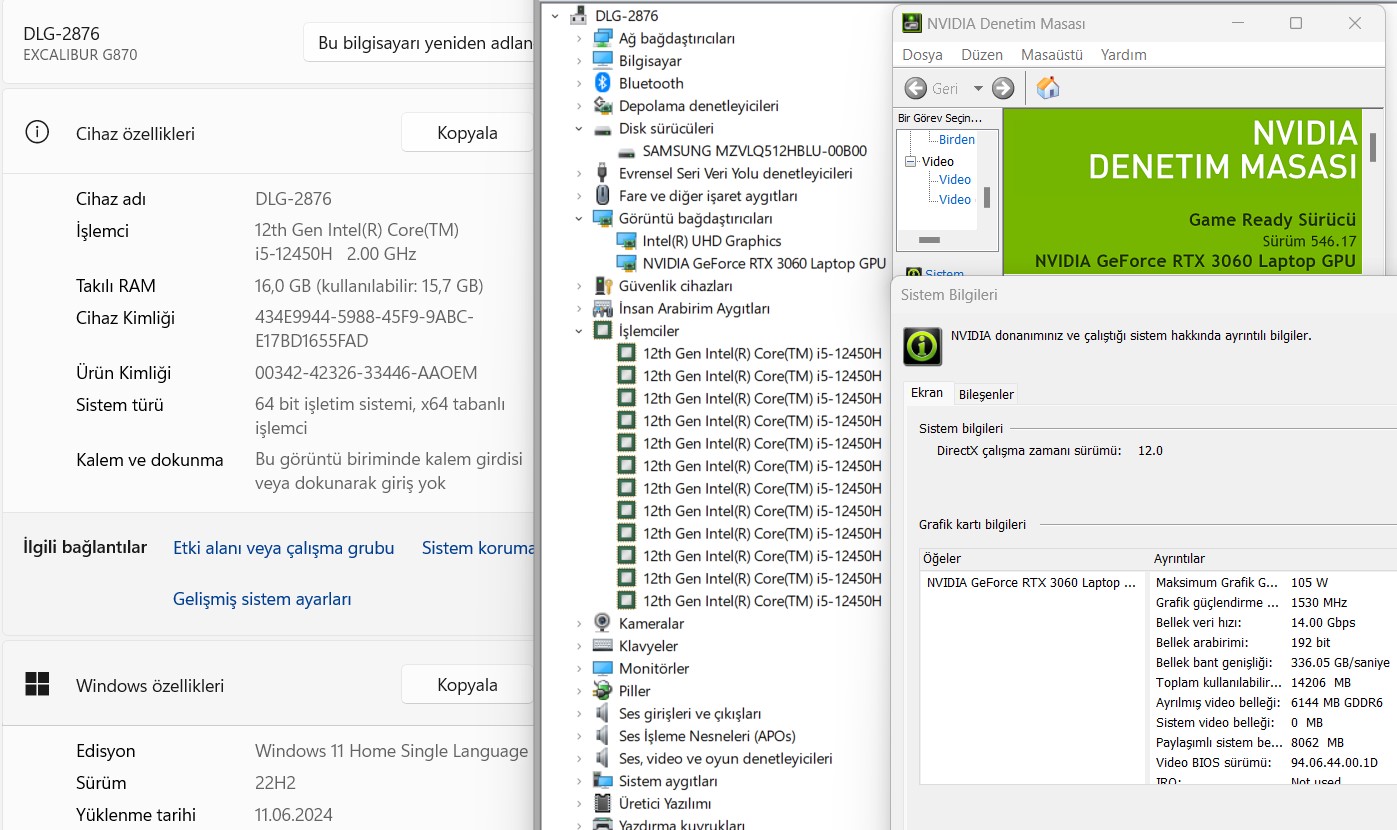
Task: Click the horizontal scrollbar under NVIDIA task tree
Action: point(929,240)
